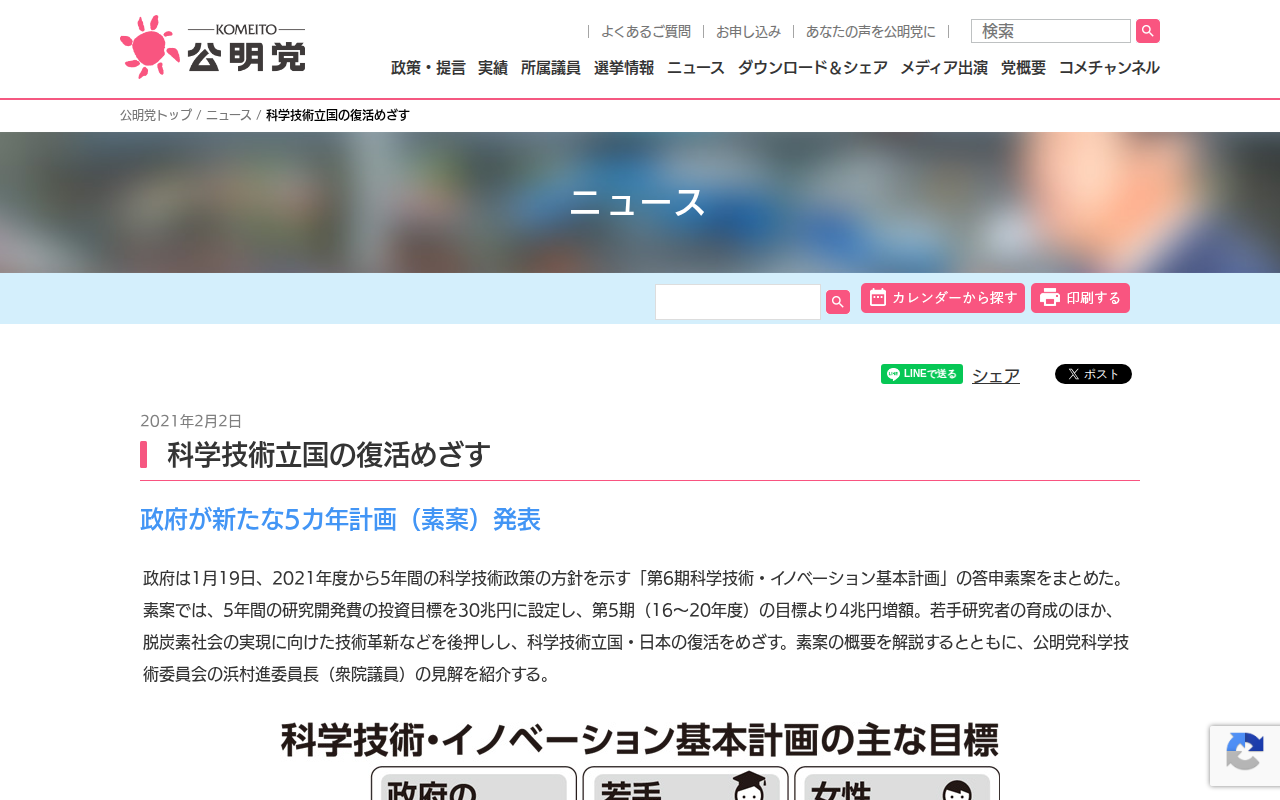This screenshot has width=1280, height=800.
Task: Click the あなたの声を公明党に link
Action: point(871,32)
